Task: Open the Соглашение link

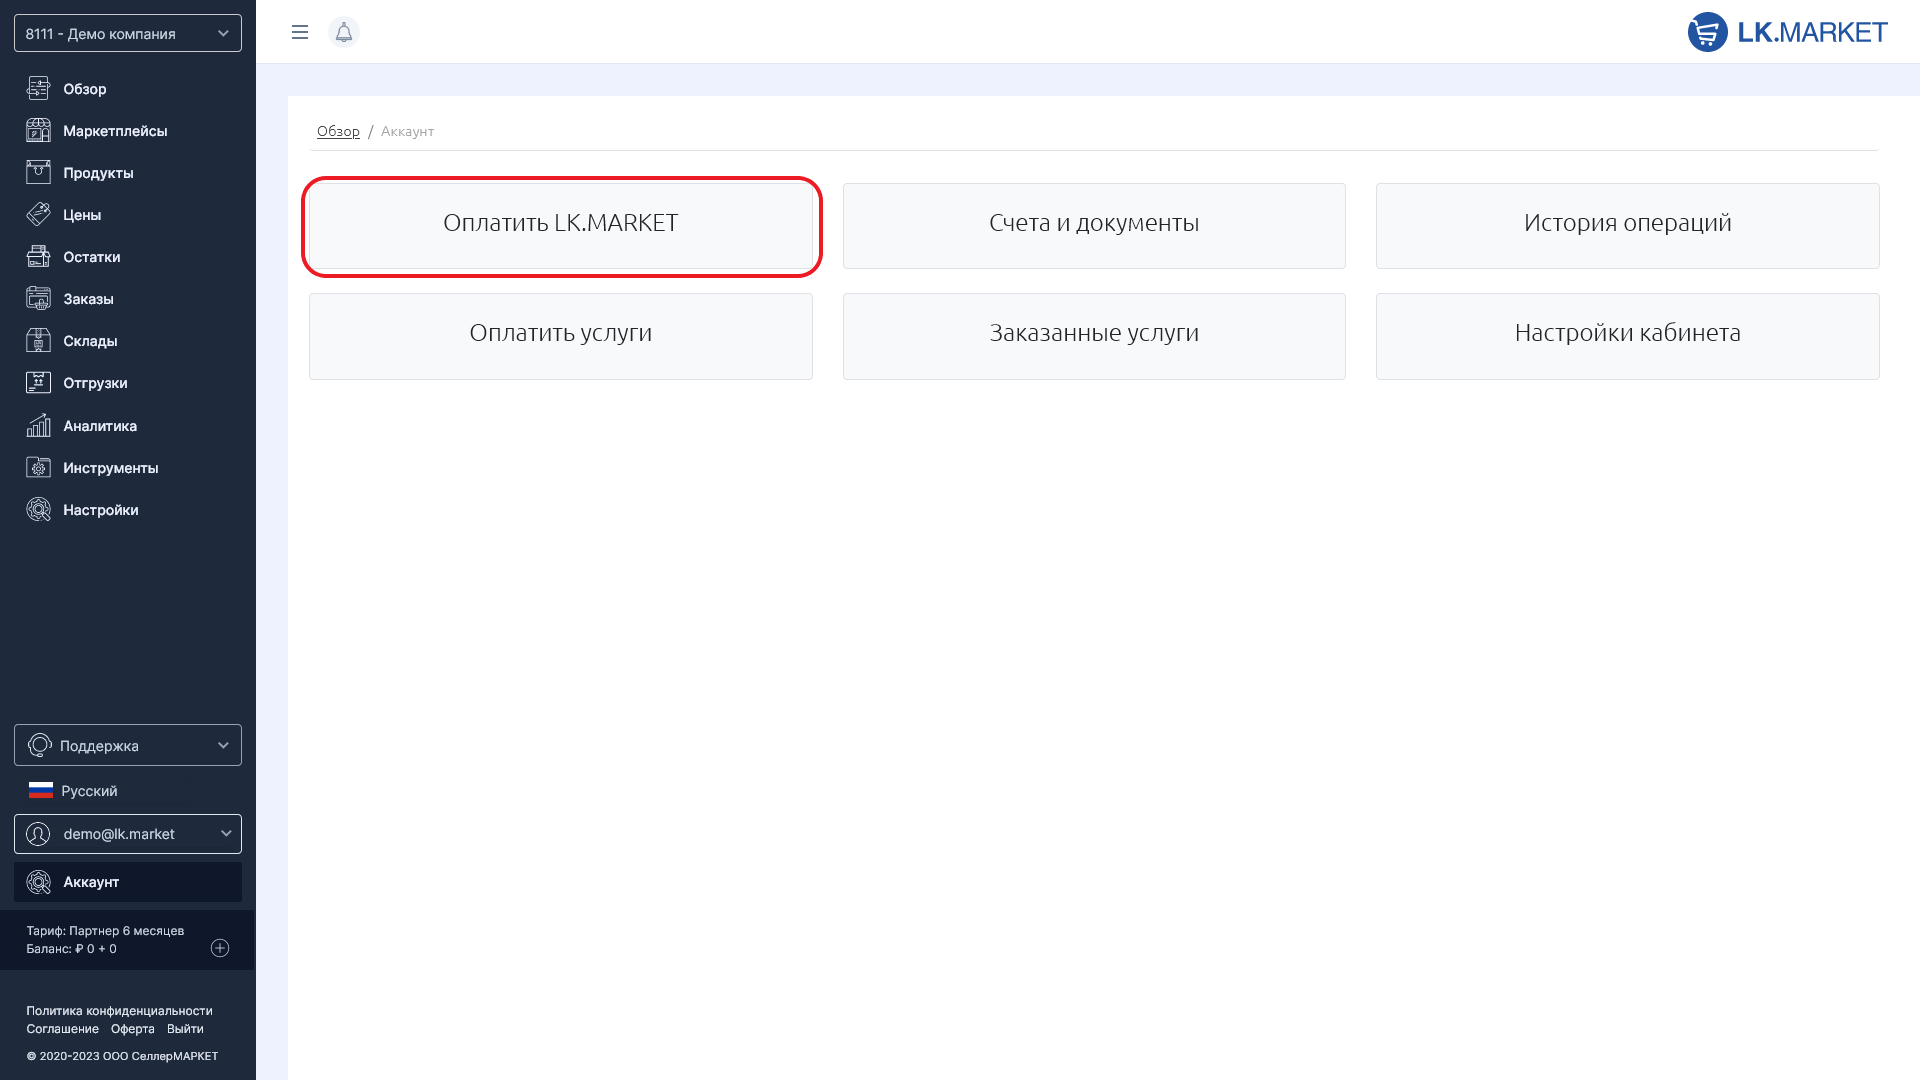Action: (x=62, y=1029)
